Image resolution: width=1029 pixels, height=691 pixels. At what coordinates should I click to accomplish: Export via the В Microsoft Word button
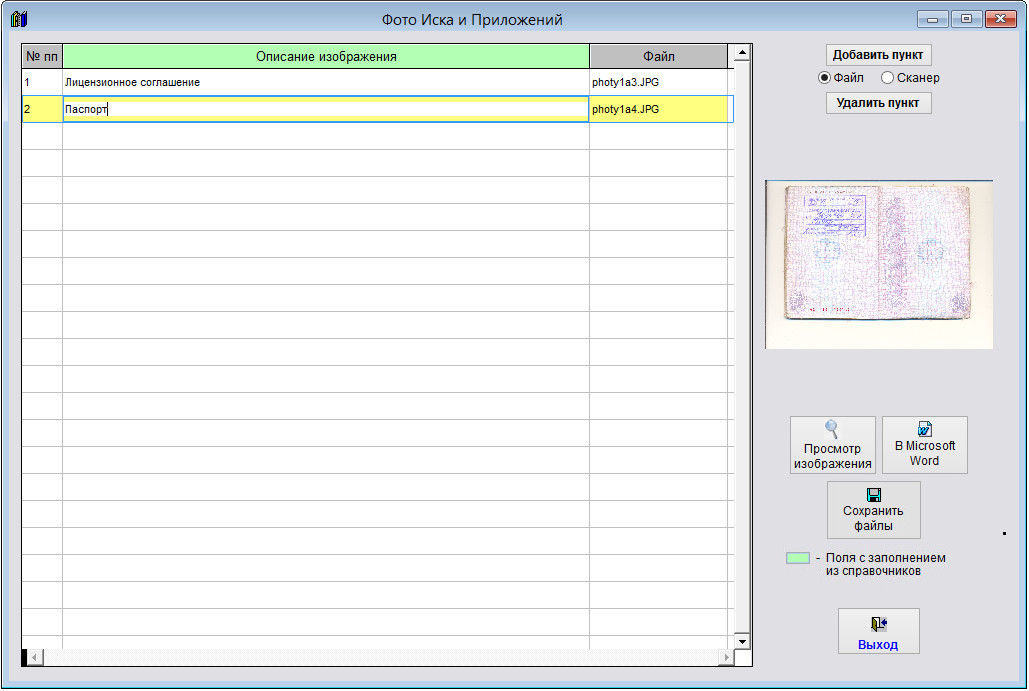click(924, 445)
